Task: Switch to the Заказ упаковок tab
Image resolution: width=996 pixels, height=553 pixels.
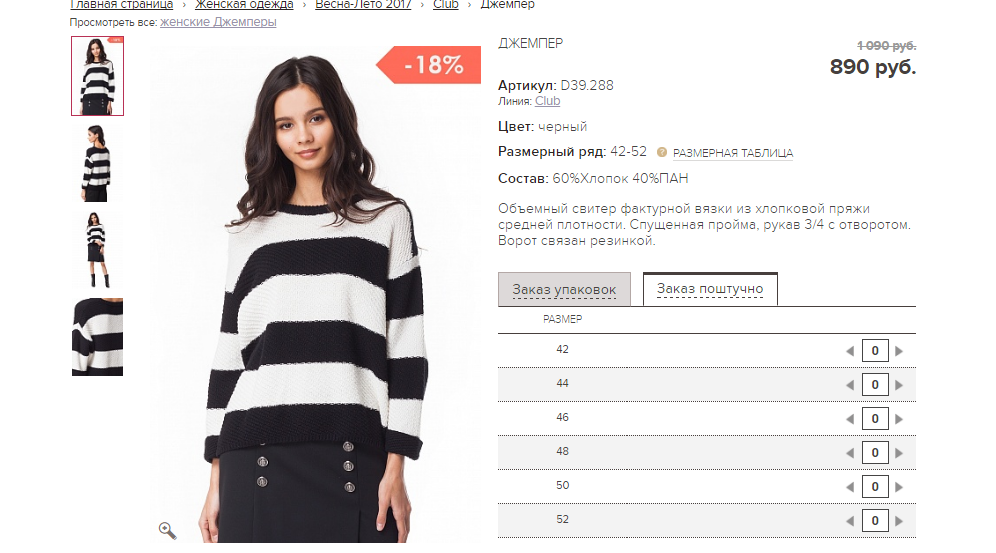Action: [x=564, y=290]
